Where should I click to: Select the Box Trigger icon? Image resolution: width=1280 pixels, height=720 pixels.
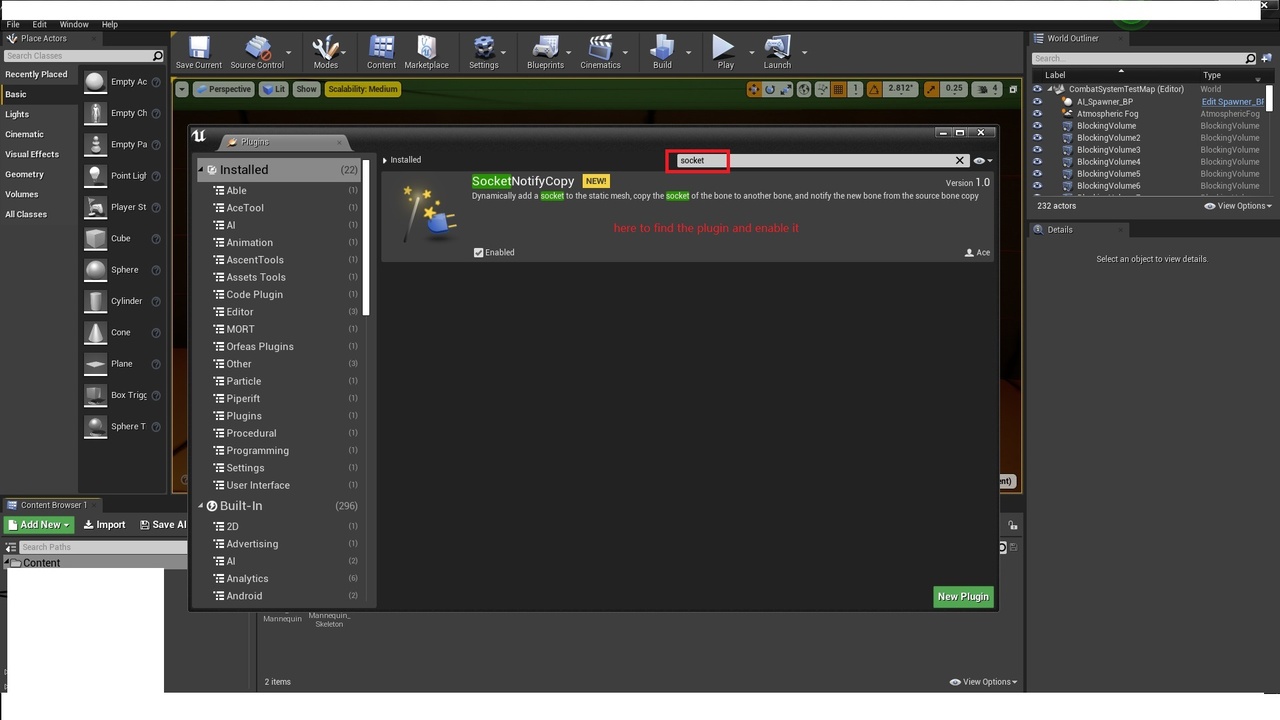[95, 395]
